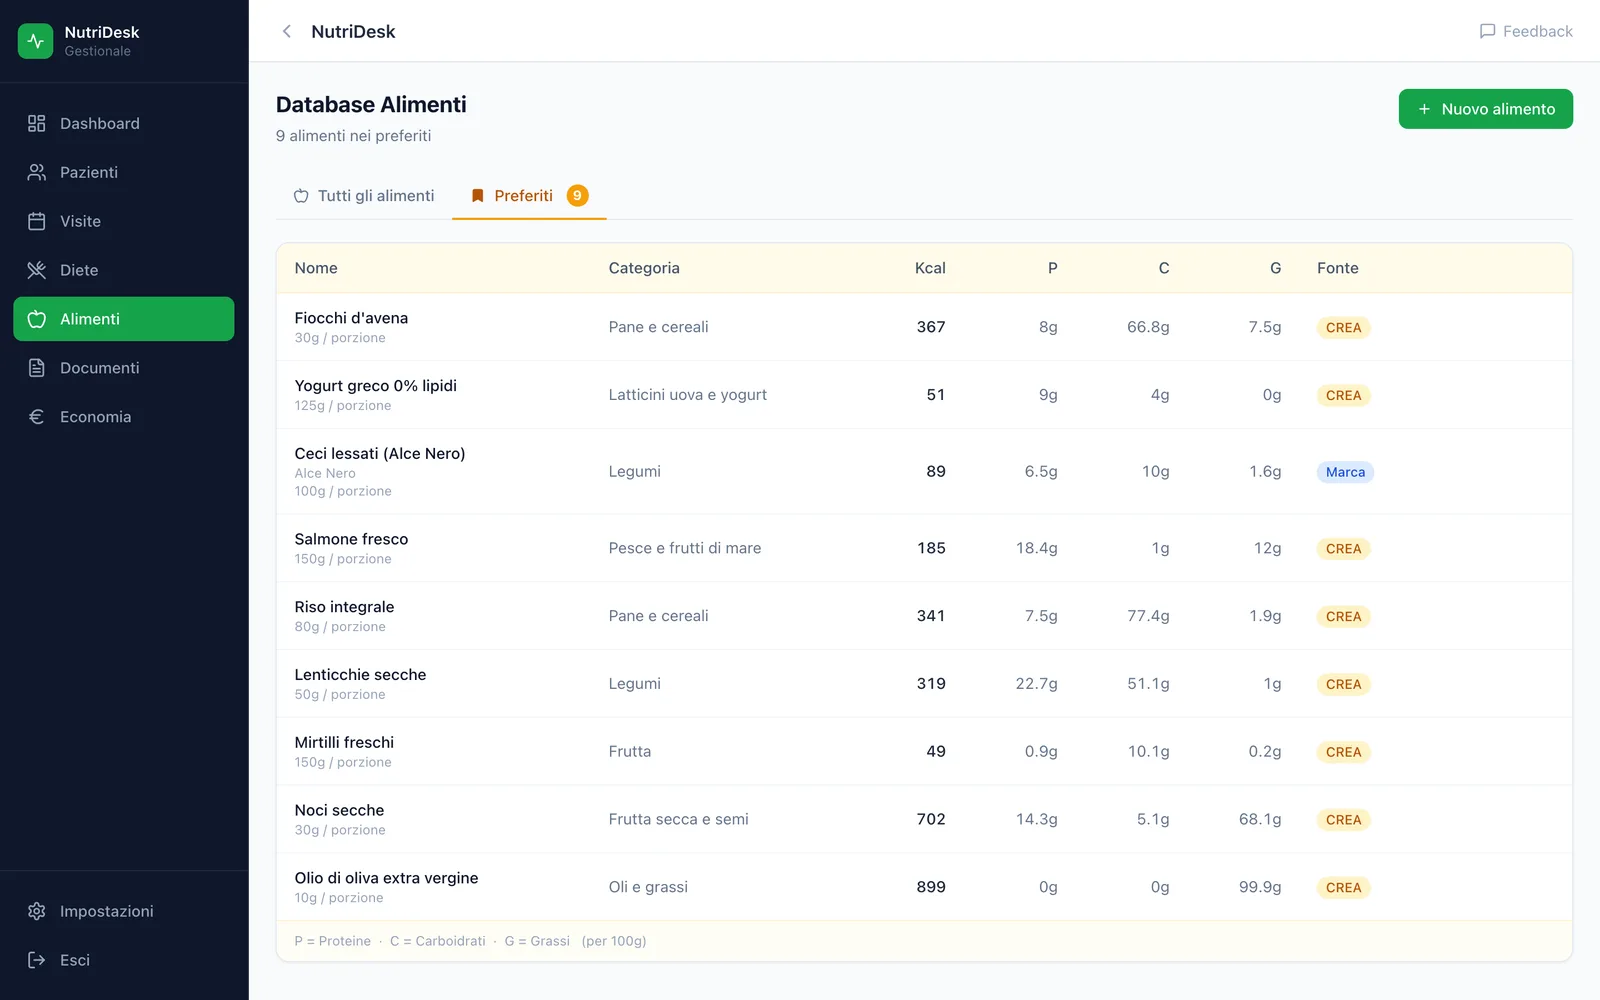Open the Tutti gli alimenti tab

(x=364, y=196)
